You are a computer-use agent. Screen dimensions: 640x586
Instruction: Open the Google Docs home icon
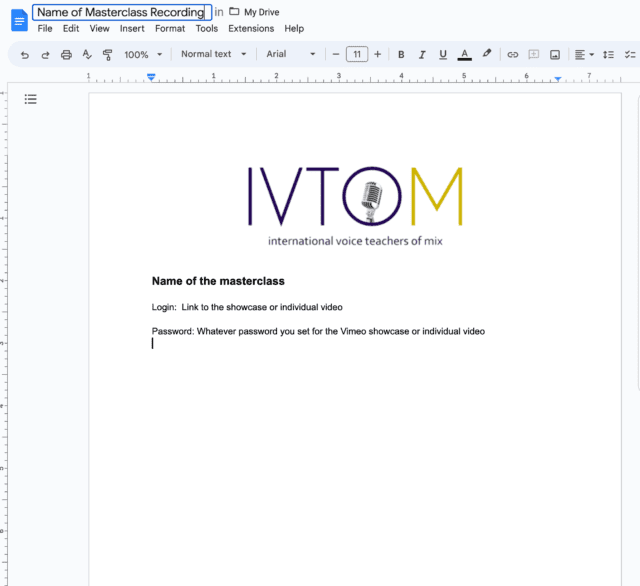(19, 19)
